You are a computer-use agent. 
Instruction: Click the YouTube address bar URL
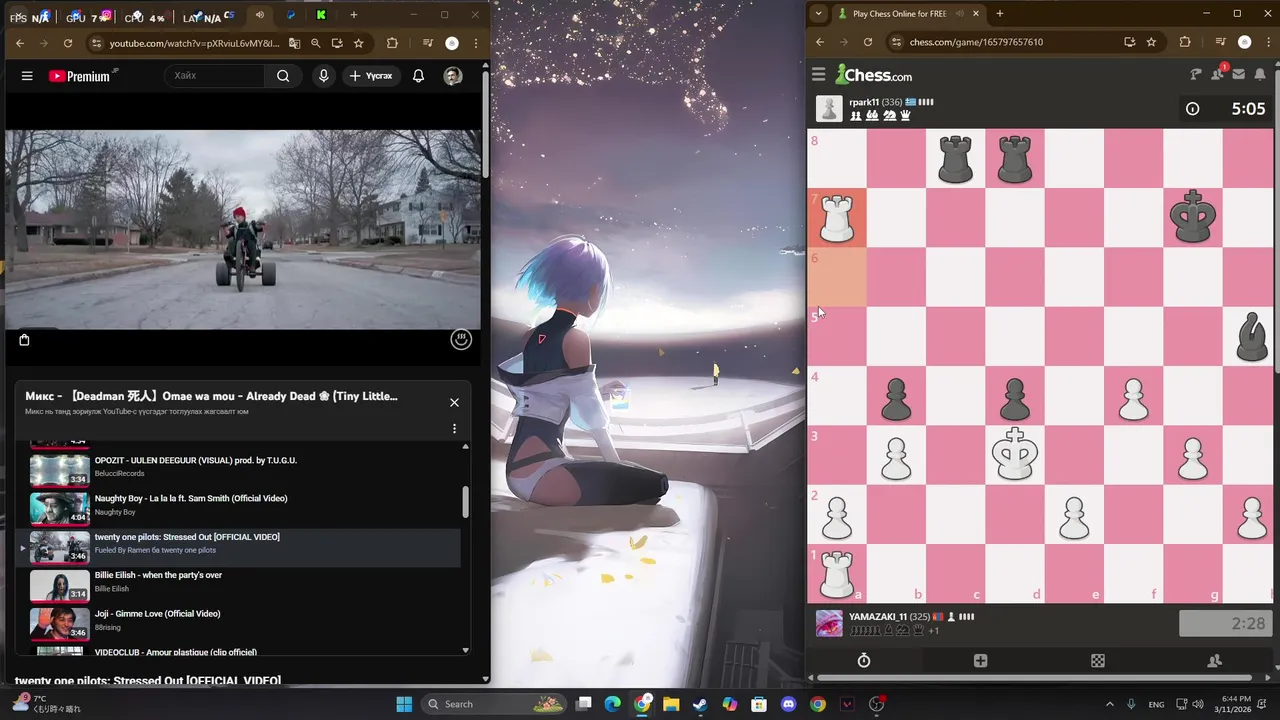[x=194, y=43]
